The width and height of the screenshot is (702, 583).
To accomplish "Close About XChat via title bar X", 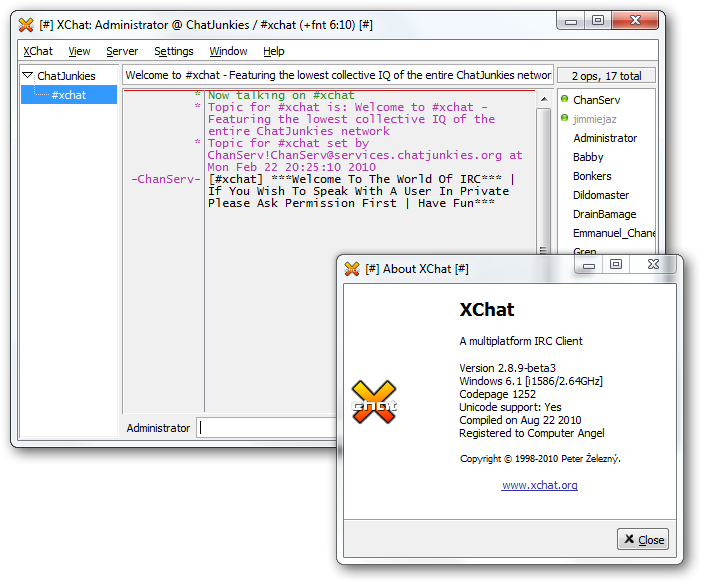I will (653, 264).
